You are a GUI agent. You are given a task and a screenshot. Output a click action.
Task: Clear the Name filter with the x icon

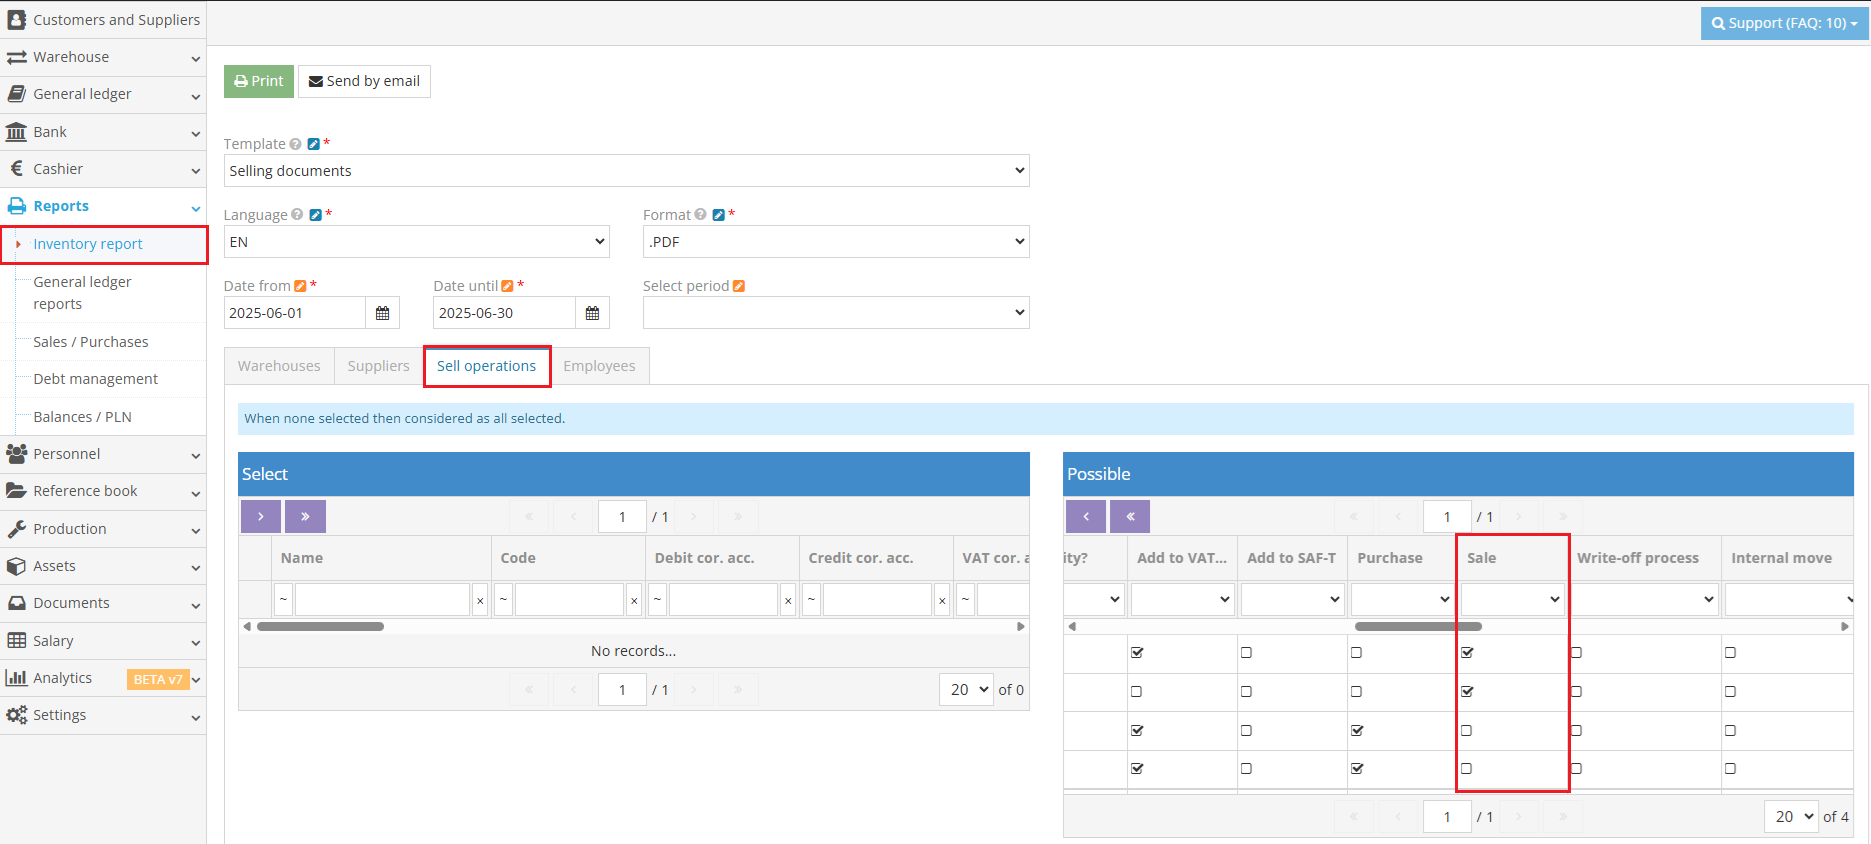(x=480, y=600)
